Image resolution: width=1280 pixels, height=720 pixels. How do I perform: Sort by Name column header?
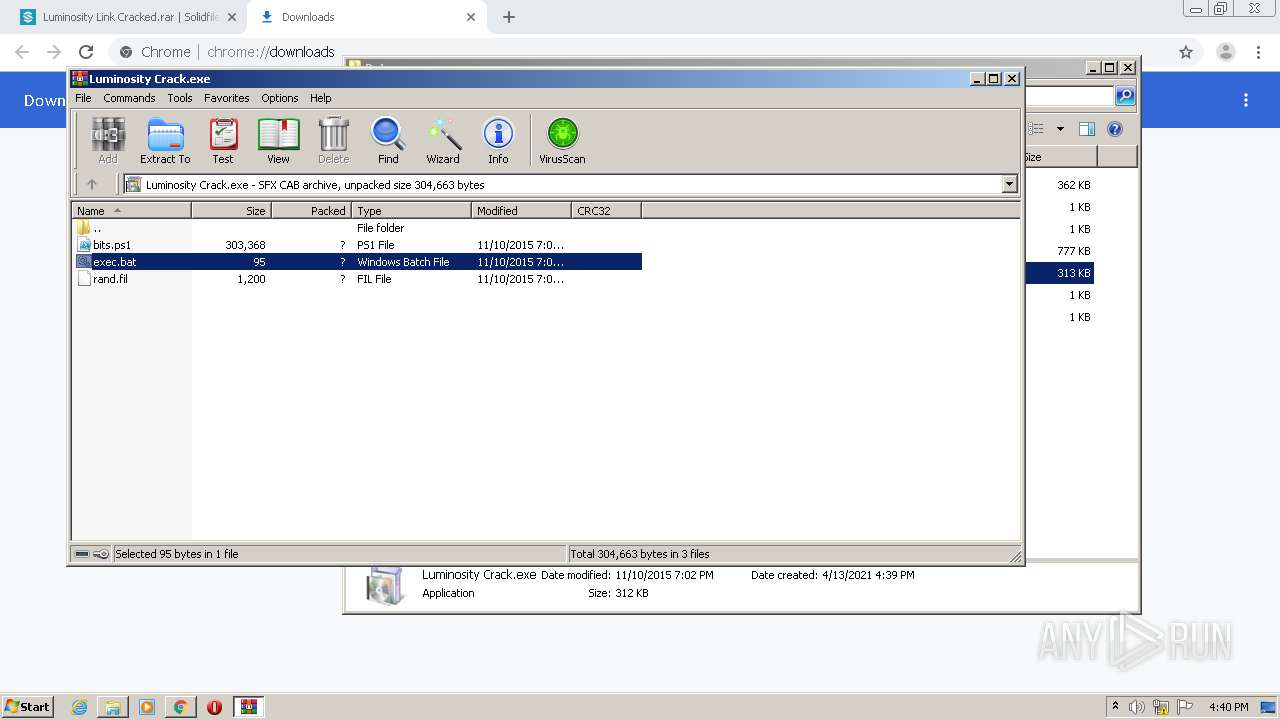click(131, 211)
